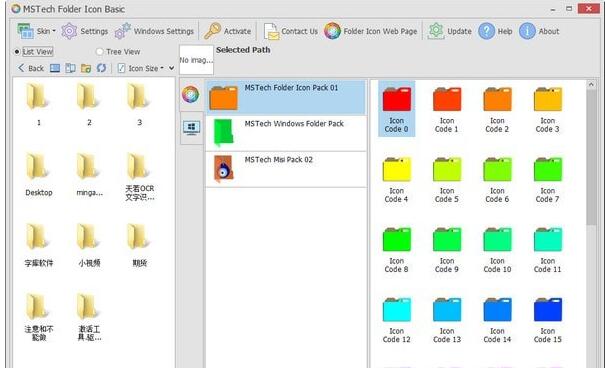
Task: Click the new folder icon in navigation bar
Action: [x=86, y=68]
